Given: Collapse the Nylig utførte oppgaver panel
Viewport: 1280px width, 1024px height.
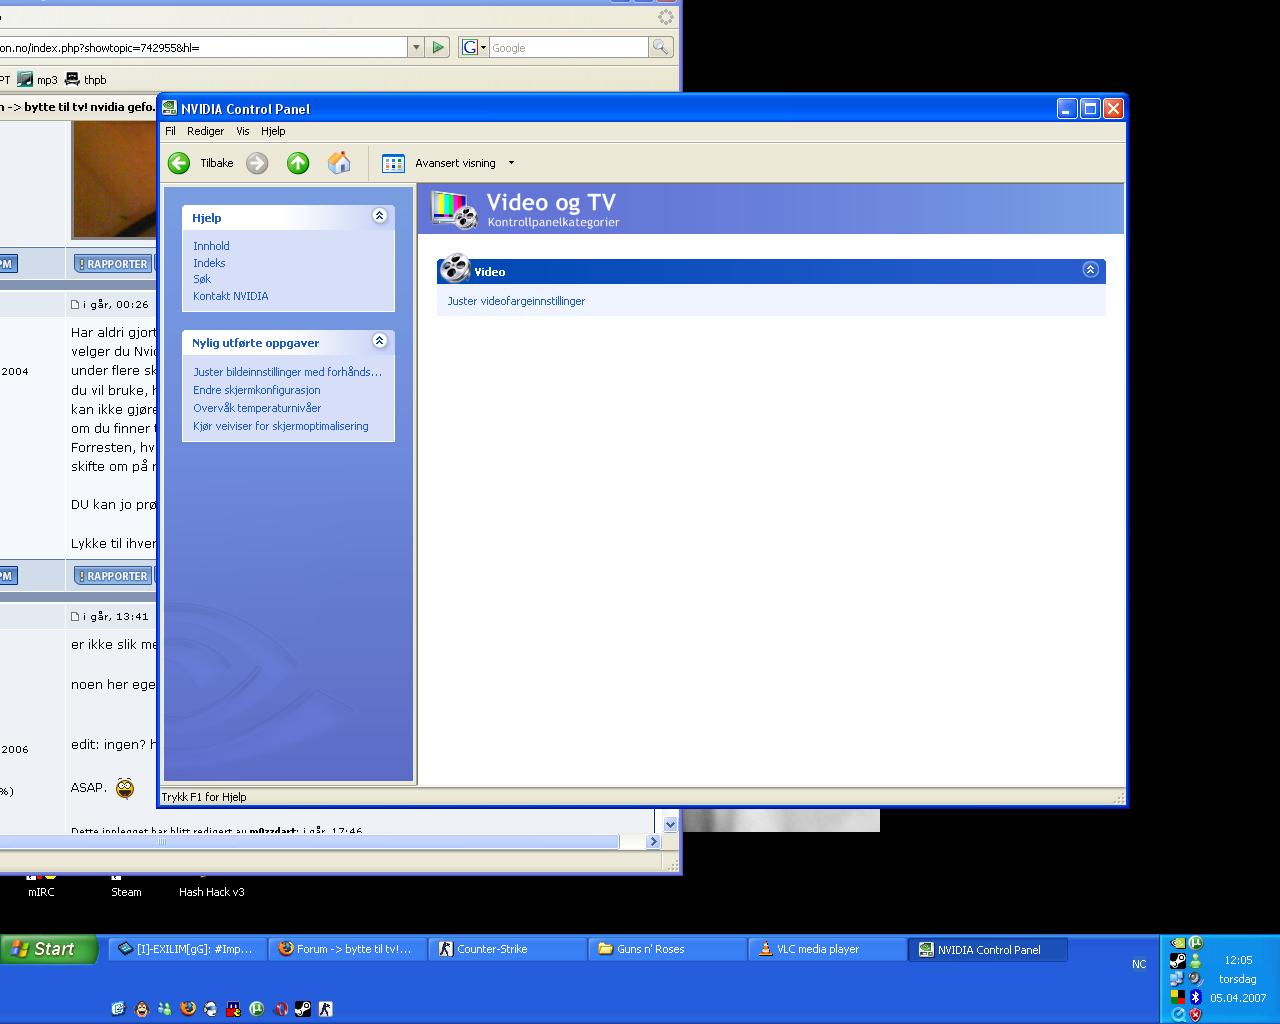Looking at the screenshot, I should [379, 341].
